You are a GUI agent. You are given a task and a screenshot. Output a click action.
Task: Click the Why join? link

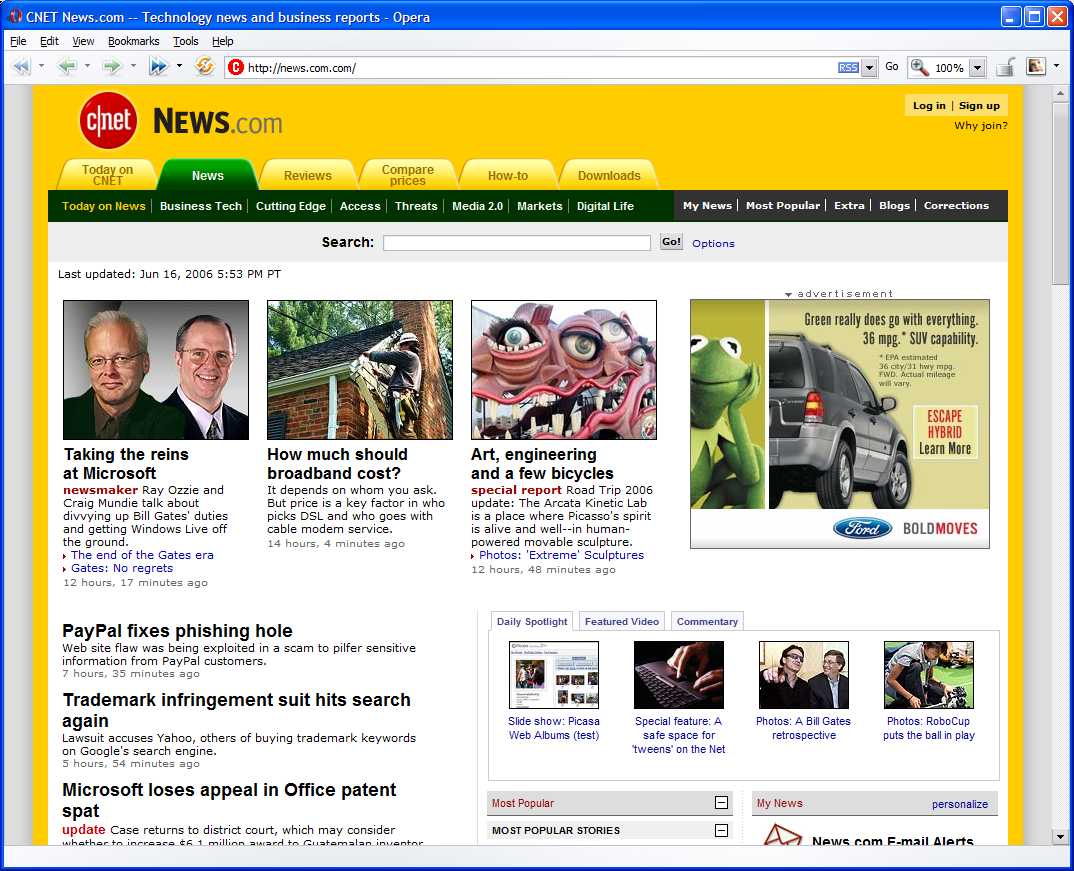[981, 125]
